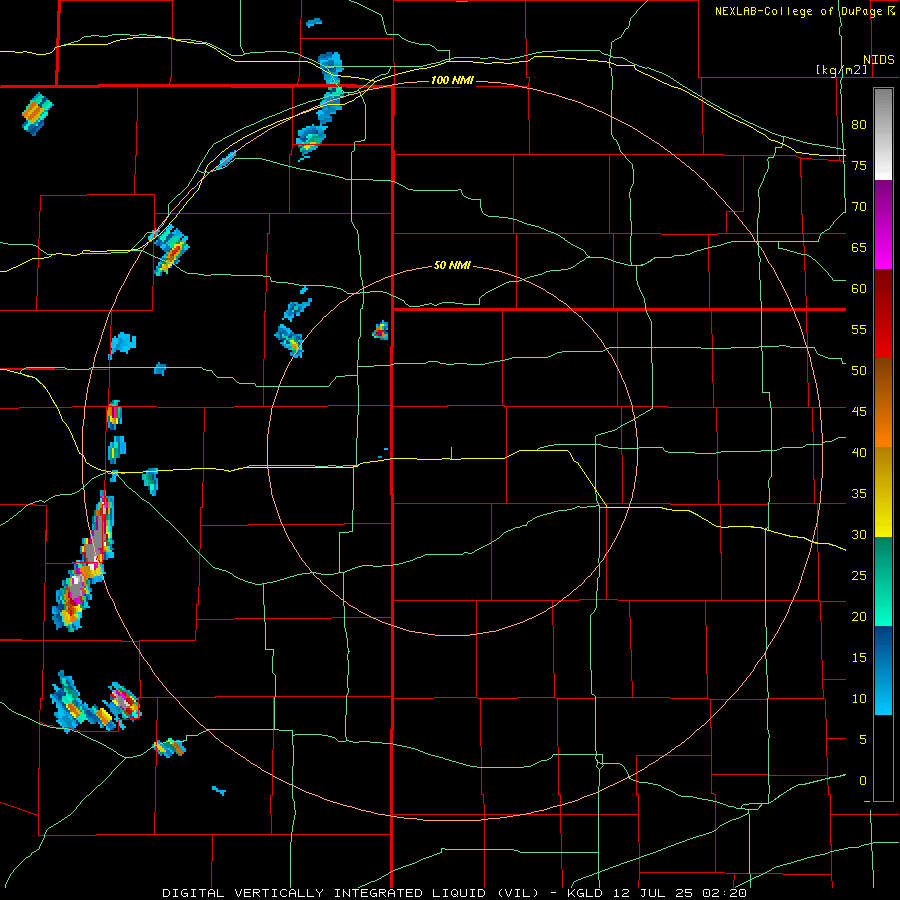Image resolution: width=900 pixels, height=900 pixels.
Task: Click the 55 value on the color scale
Action: [x=859, y=329]
